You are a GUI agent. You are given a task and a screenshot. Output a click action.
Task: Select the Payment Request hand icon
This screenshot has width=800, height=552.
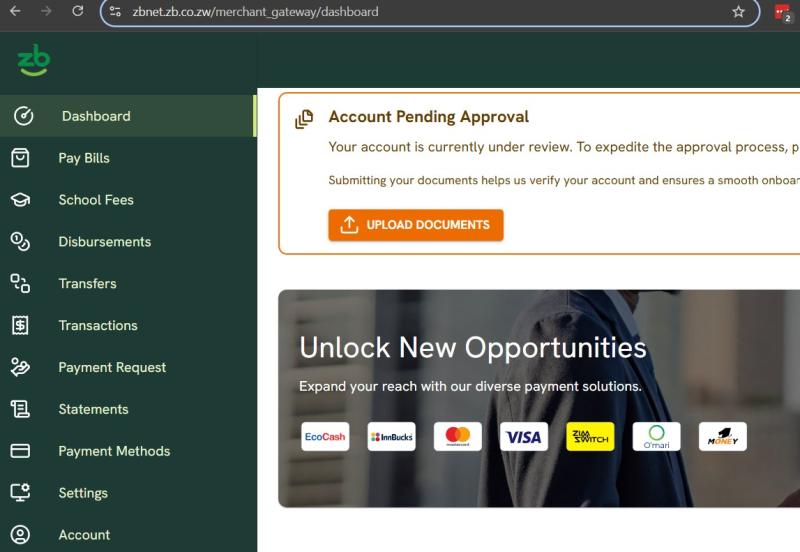20,367
